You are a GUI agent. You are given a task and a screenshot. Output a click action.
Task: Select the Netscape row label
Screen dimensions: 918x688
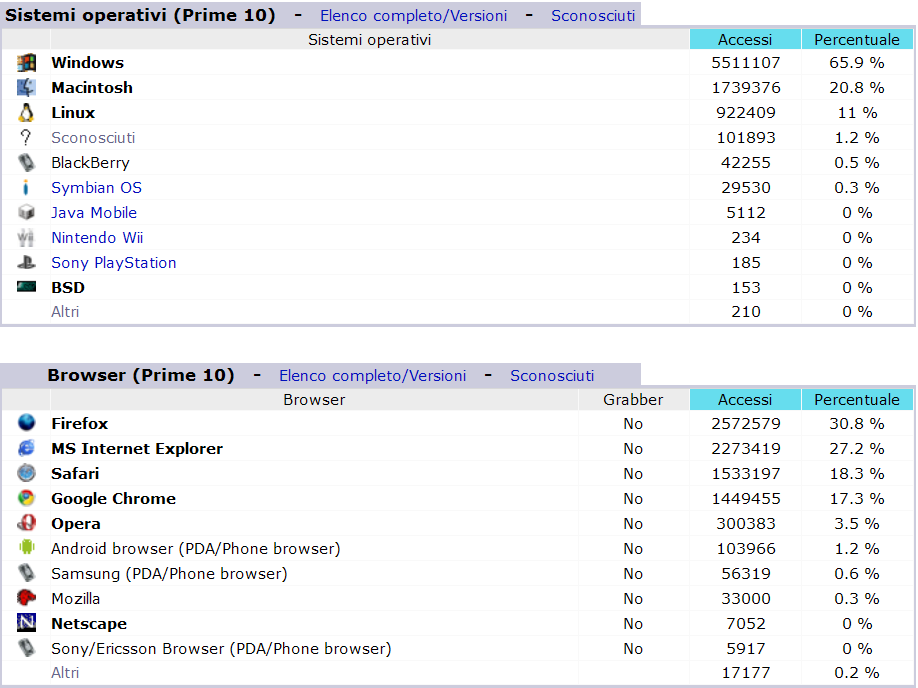[x=89, y=624]
